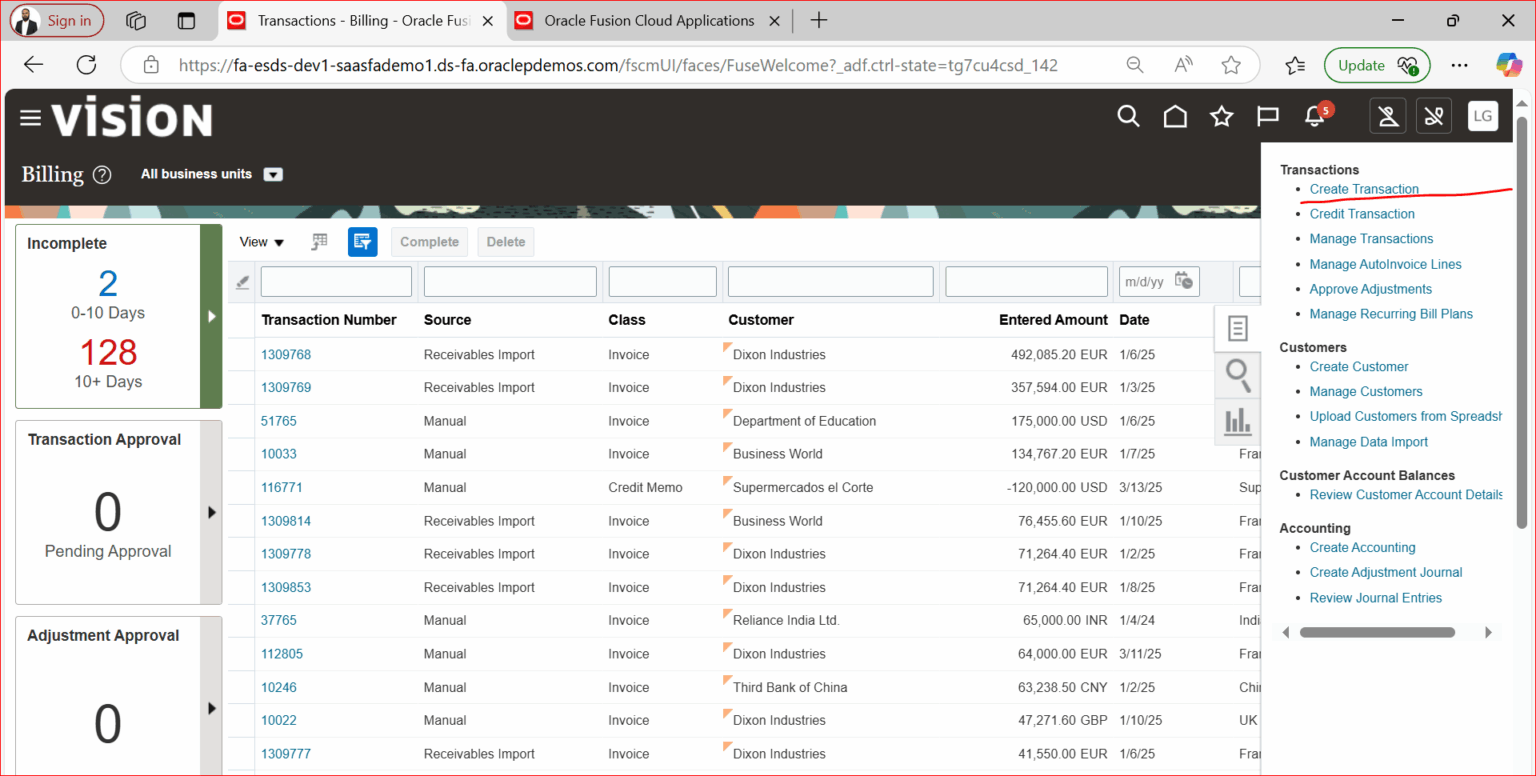Click the Complete button in the toolbar

click(x=429, y=241)
